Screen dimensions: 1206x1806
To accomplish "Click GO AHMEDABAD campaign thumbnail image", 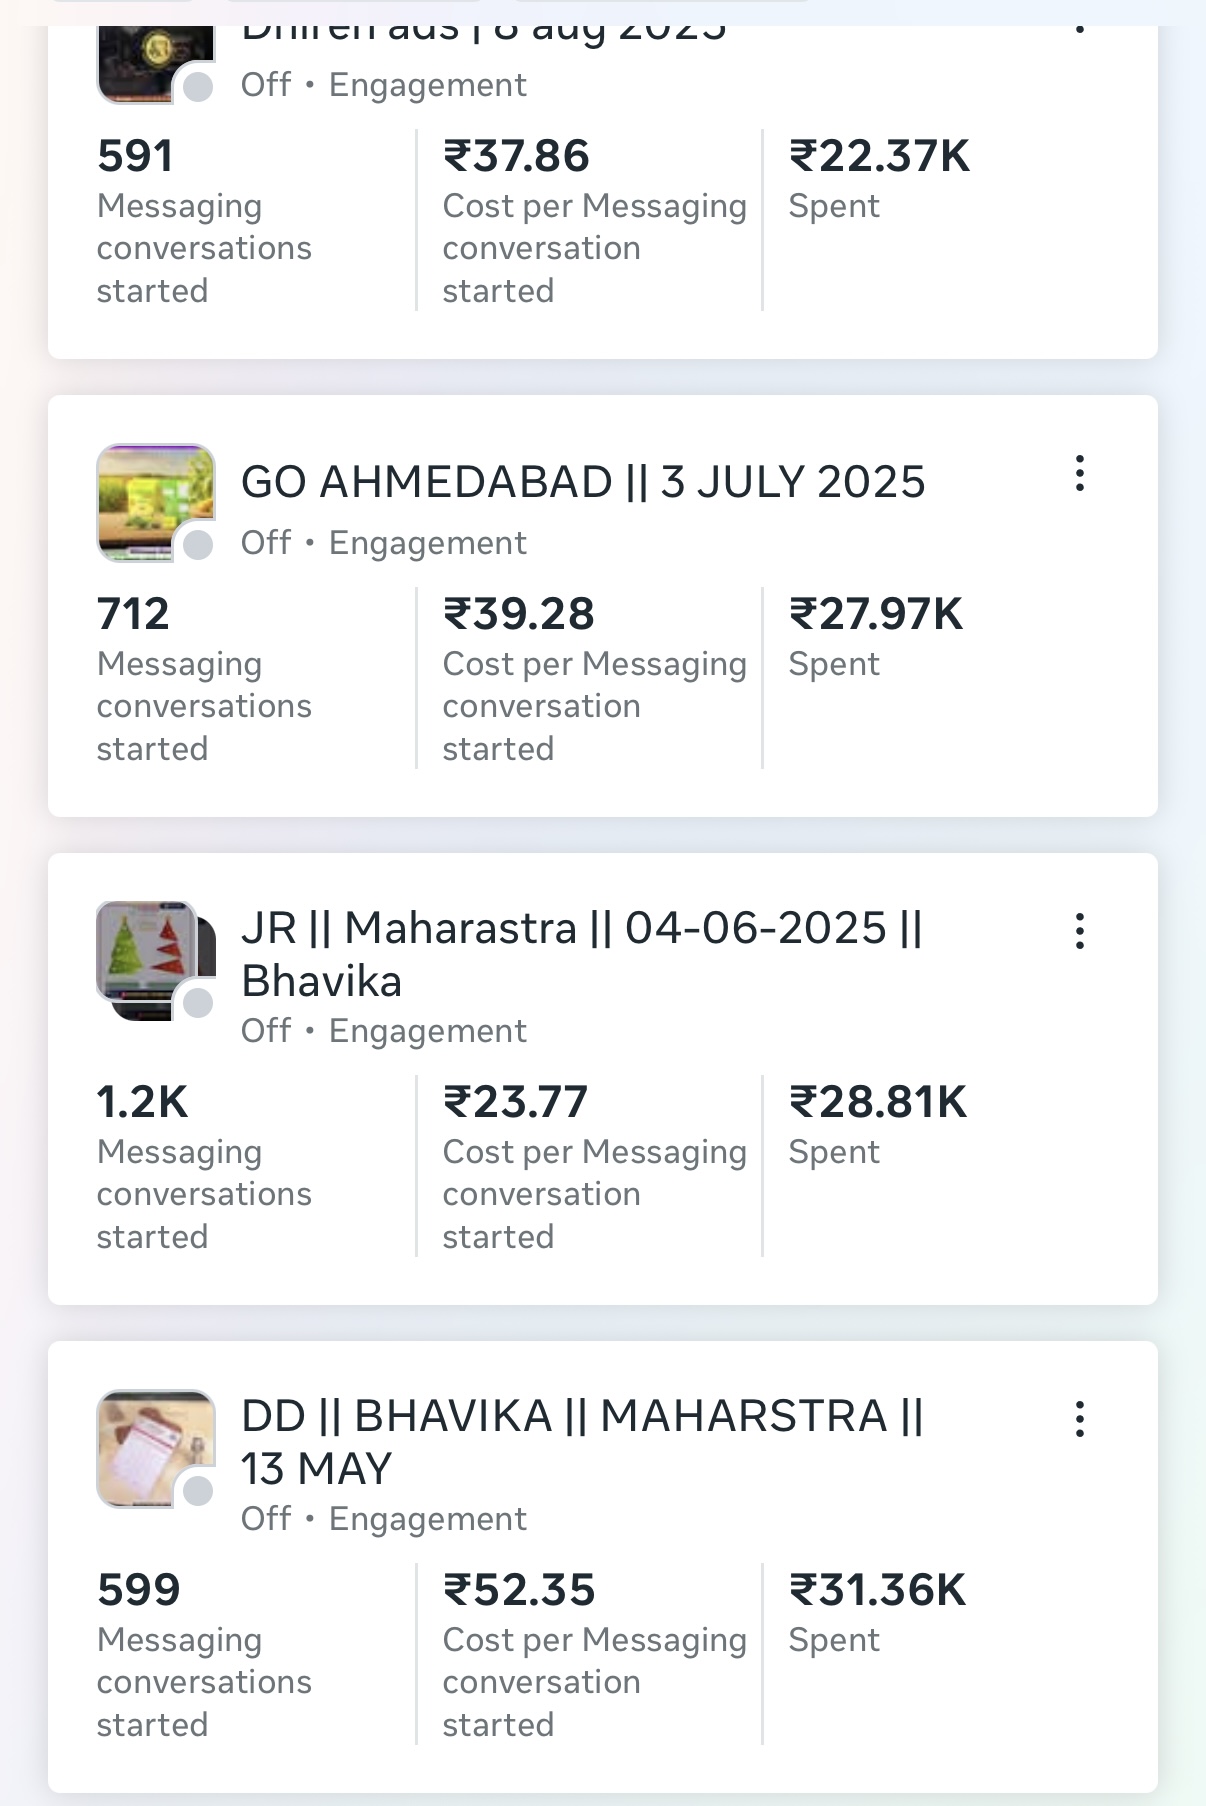I will [152, 499].
